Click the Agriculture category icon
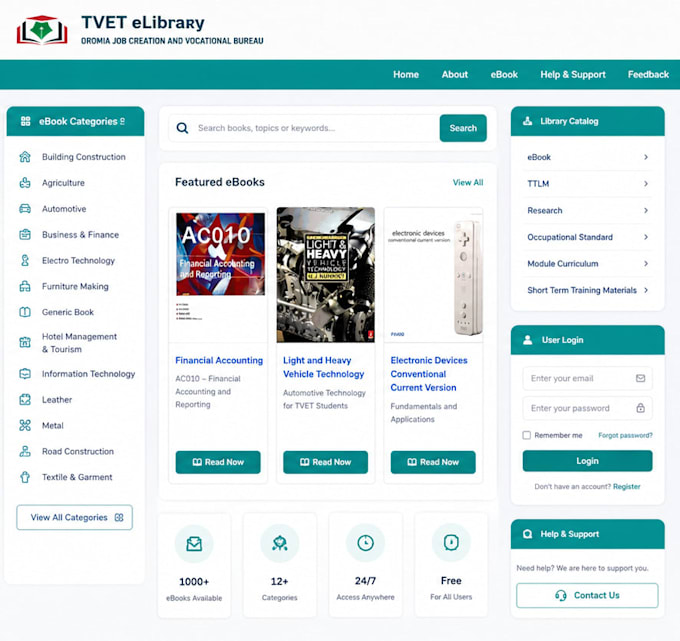This screenshot has height=641, width=680. pyautogui.click(x=25, y=183)
